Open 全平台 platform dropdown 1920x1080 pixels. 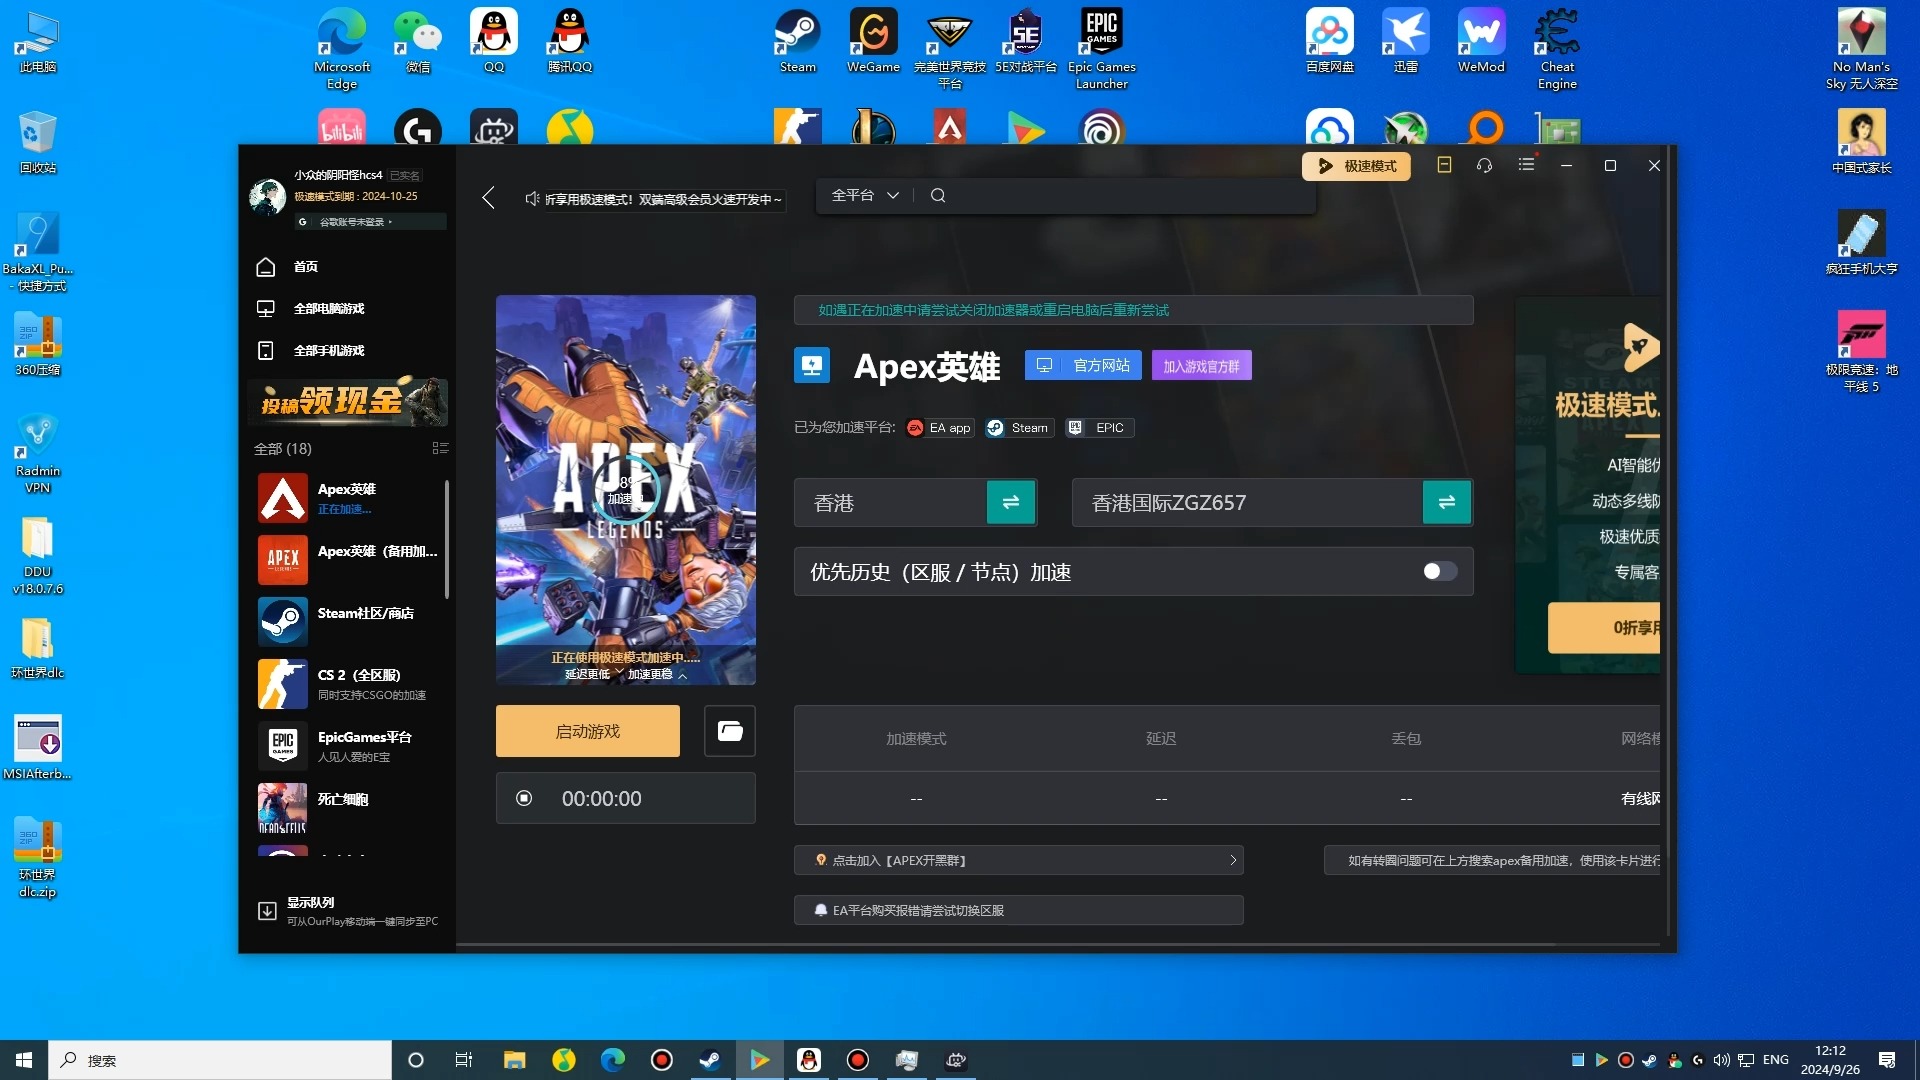(x=865, y=195)
